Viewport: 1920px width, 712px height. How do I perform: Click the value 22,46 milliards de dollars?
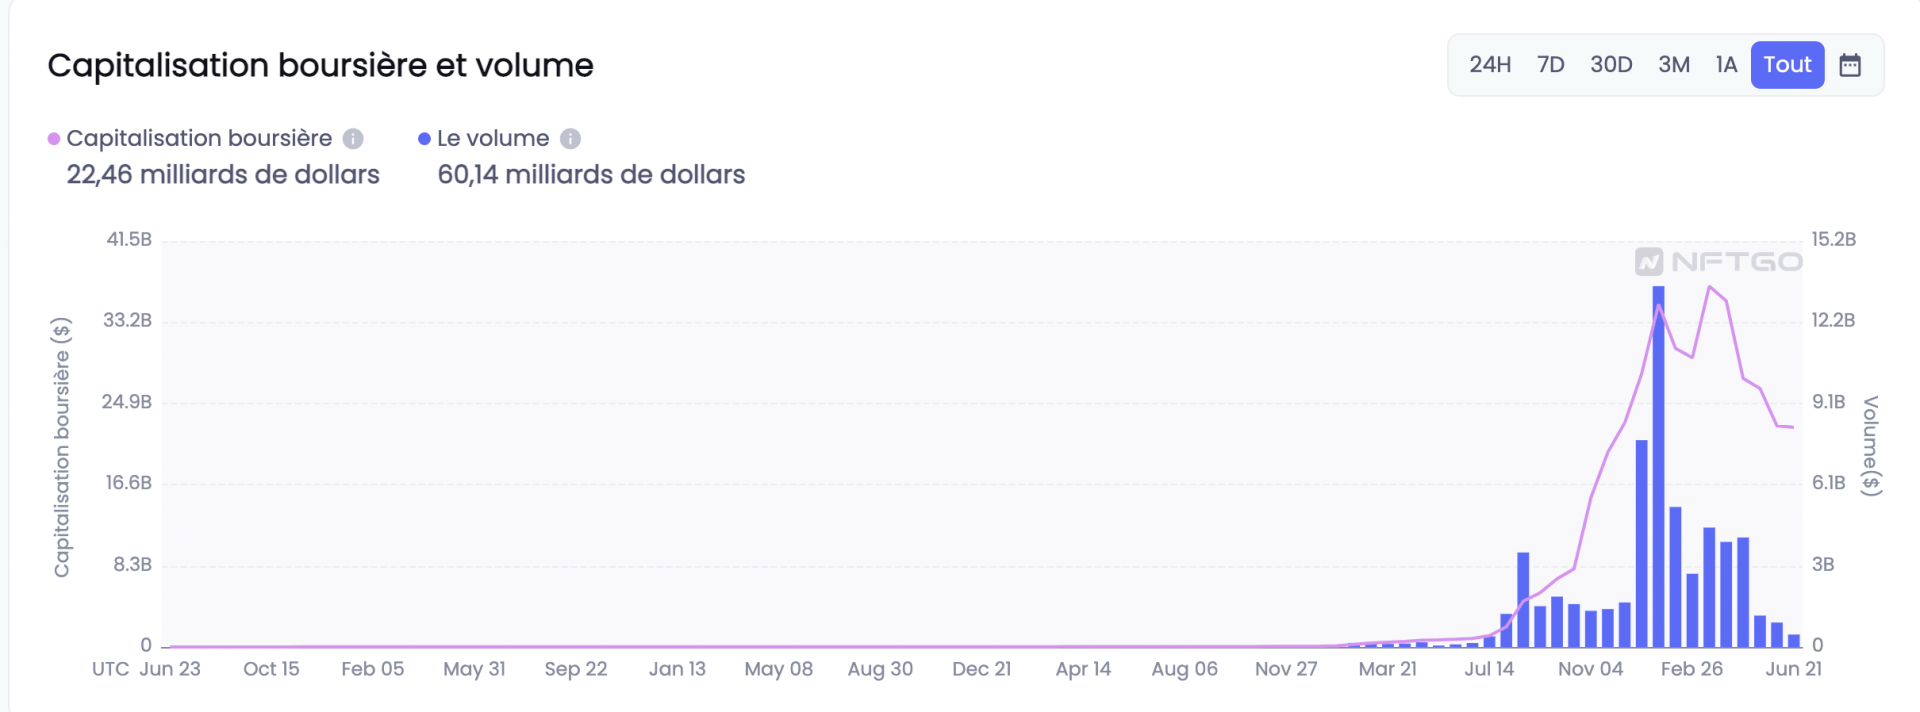[222, 175]
